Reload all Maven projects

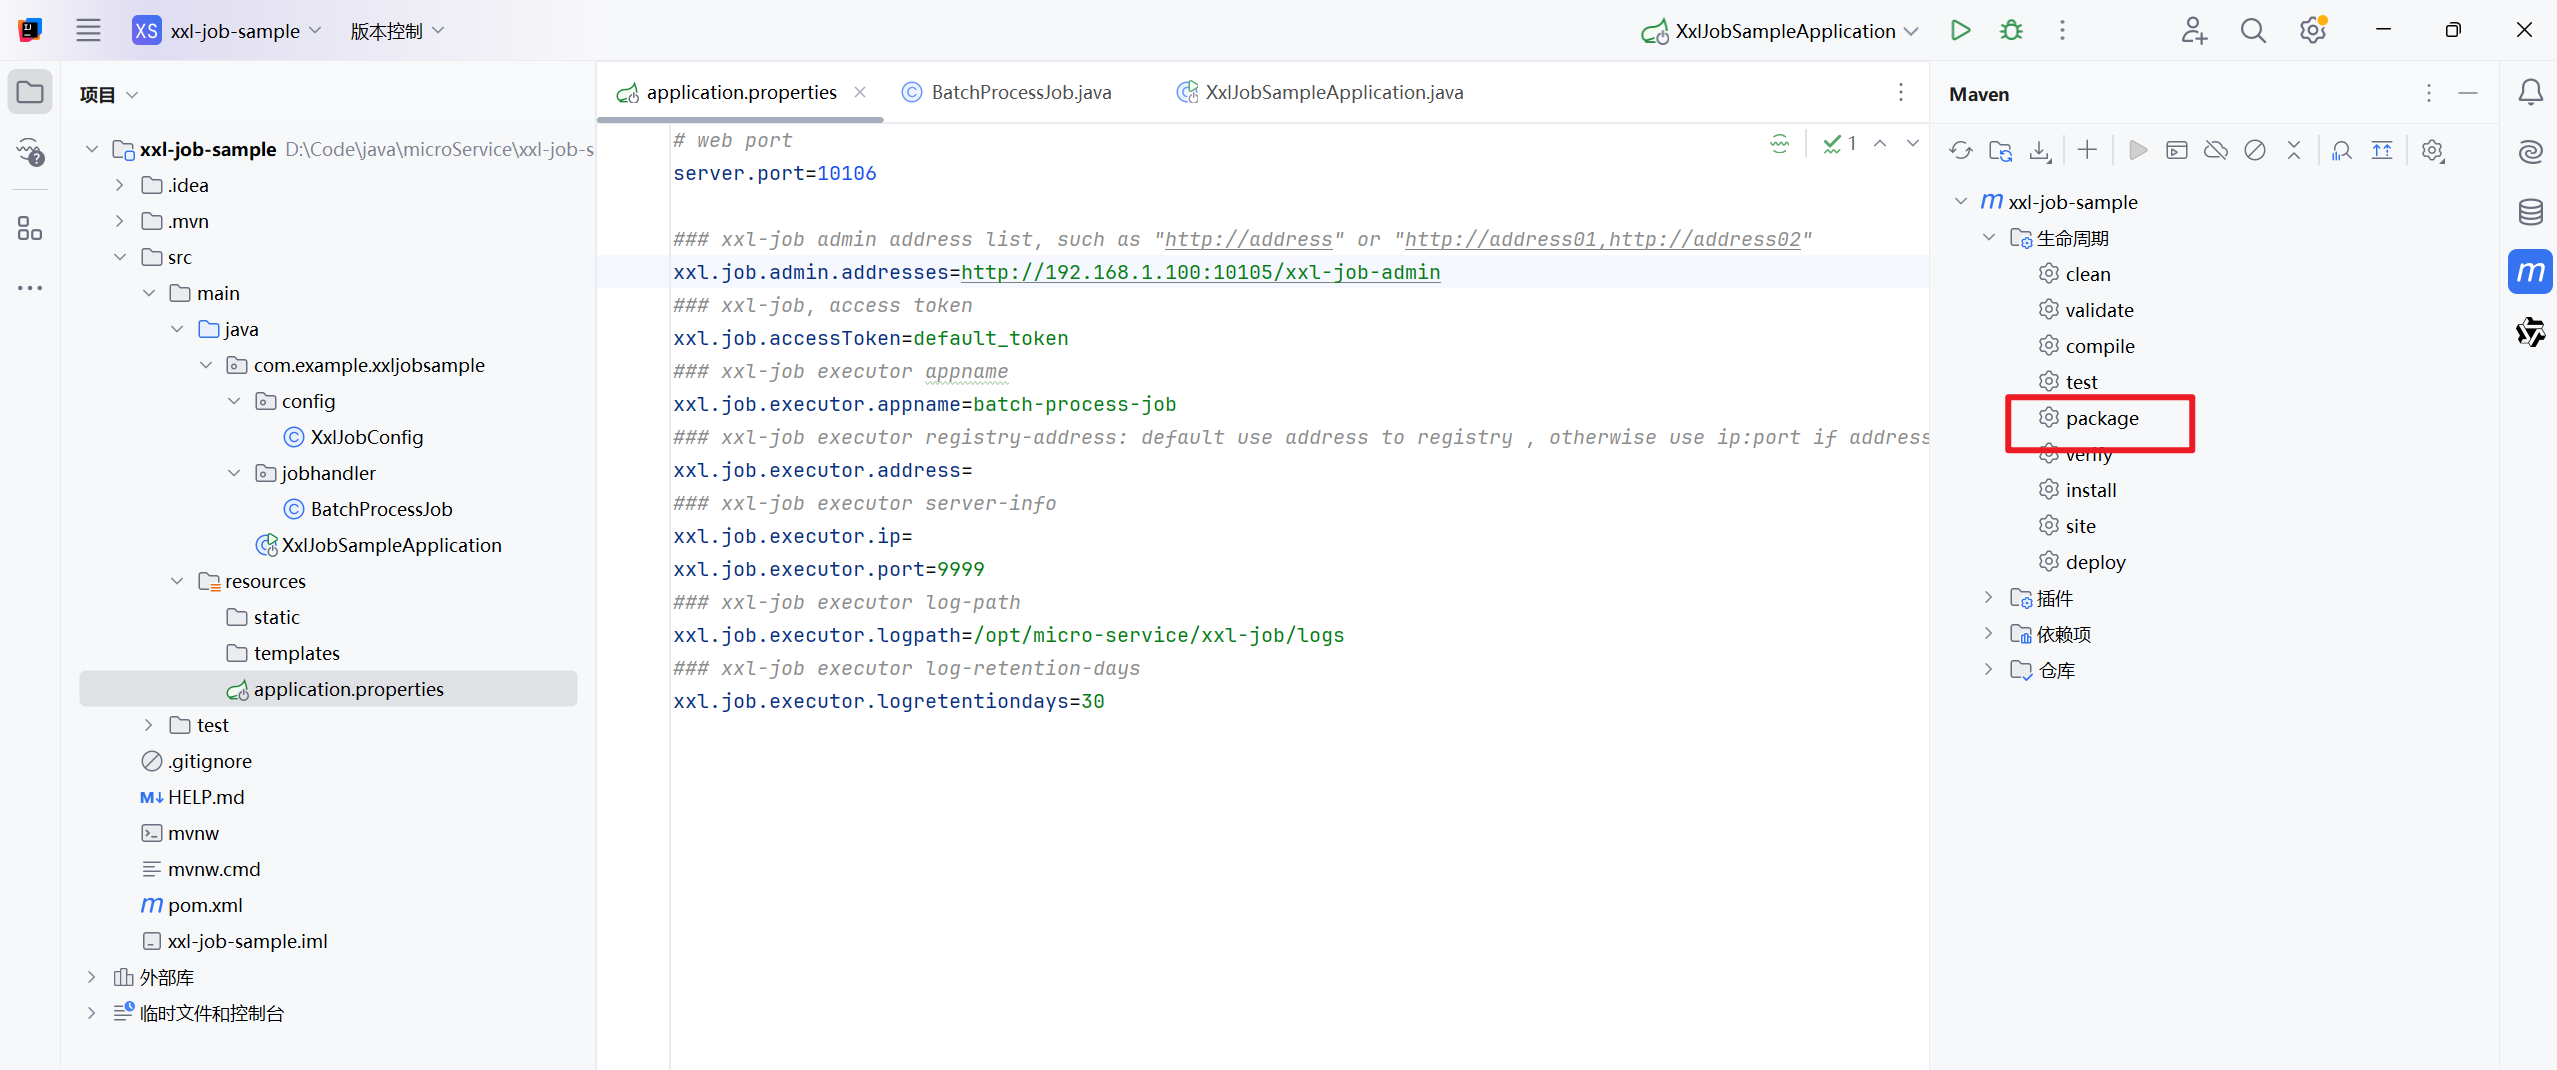[x=1961, y=150]
